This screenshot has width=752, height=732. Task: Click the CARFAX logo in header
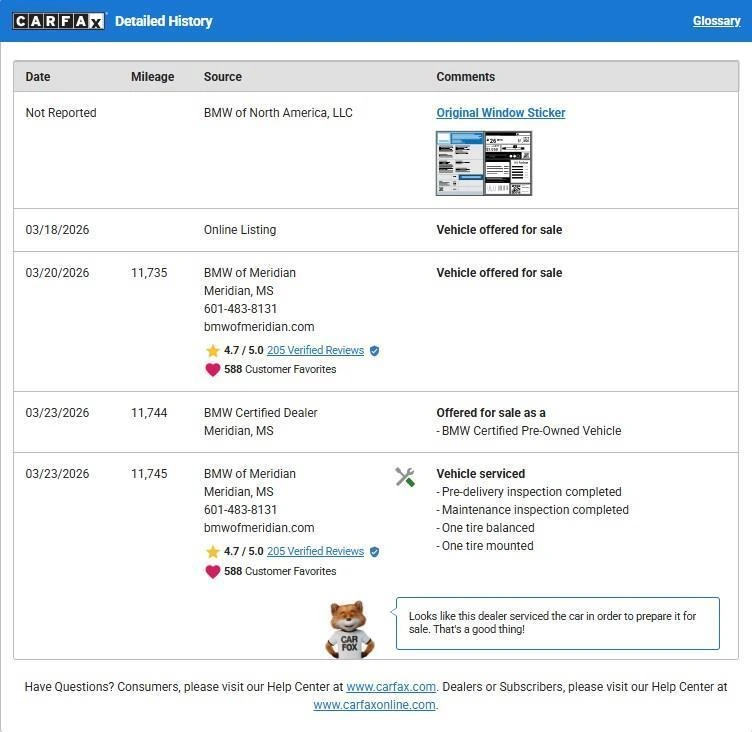(58, 21)
